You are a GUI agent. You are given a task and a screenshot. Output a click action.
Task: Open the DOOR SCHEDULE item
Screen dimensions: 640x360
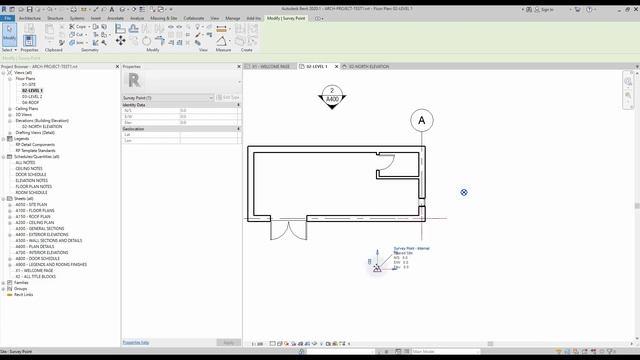click(x=31, y=175)
